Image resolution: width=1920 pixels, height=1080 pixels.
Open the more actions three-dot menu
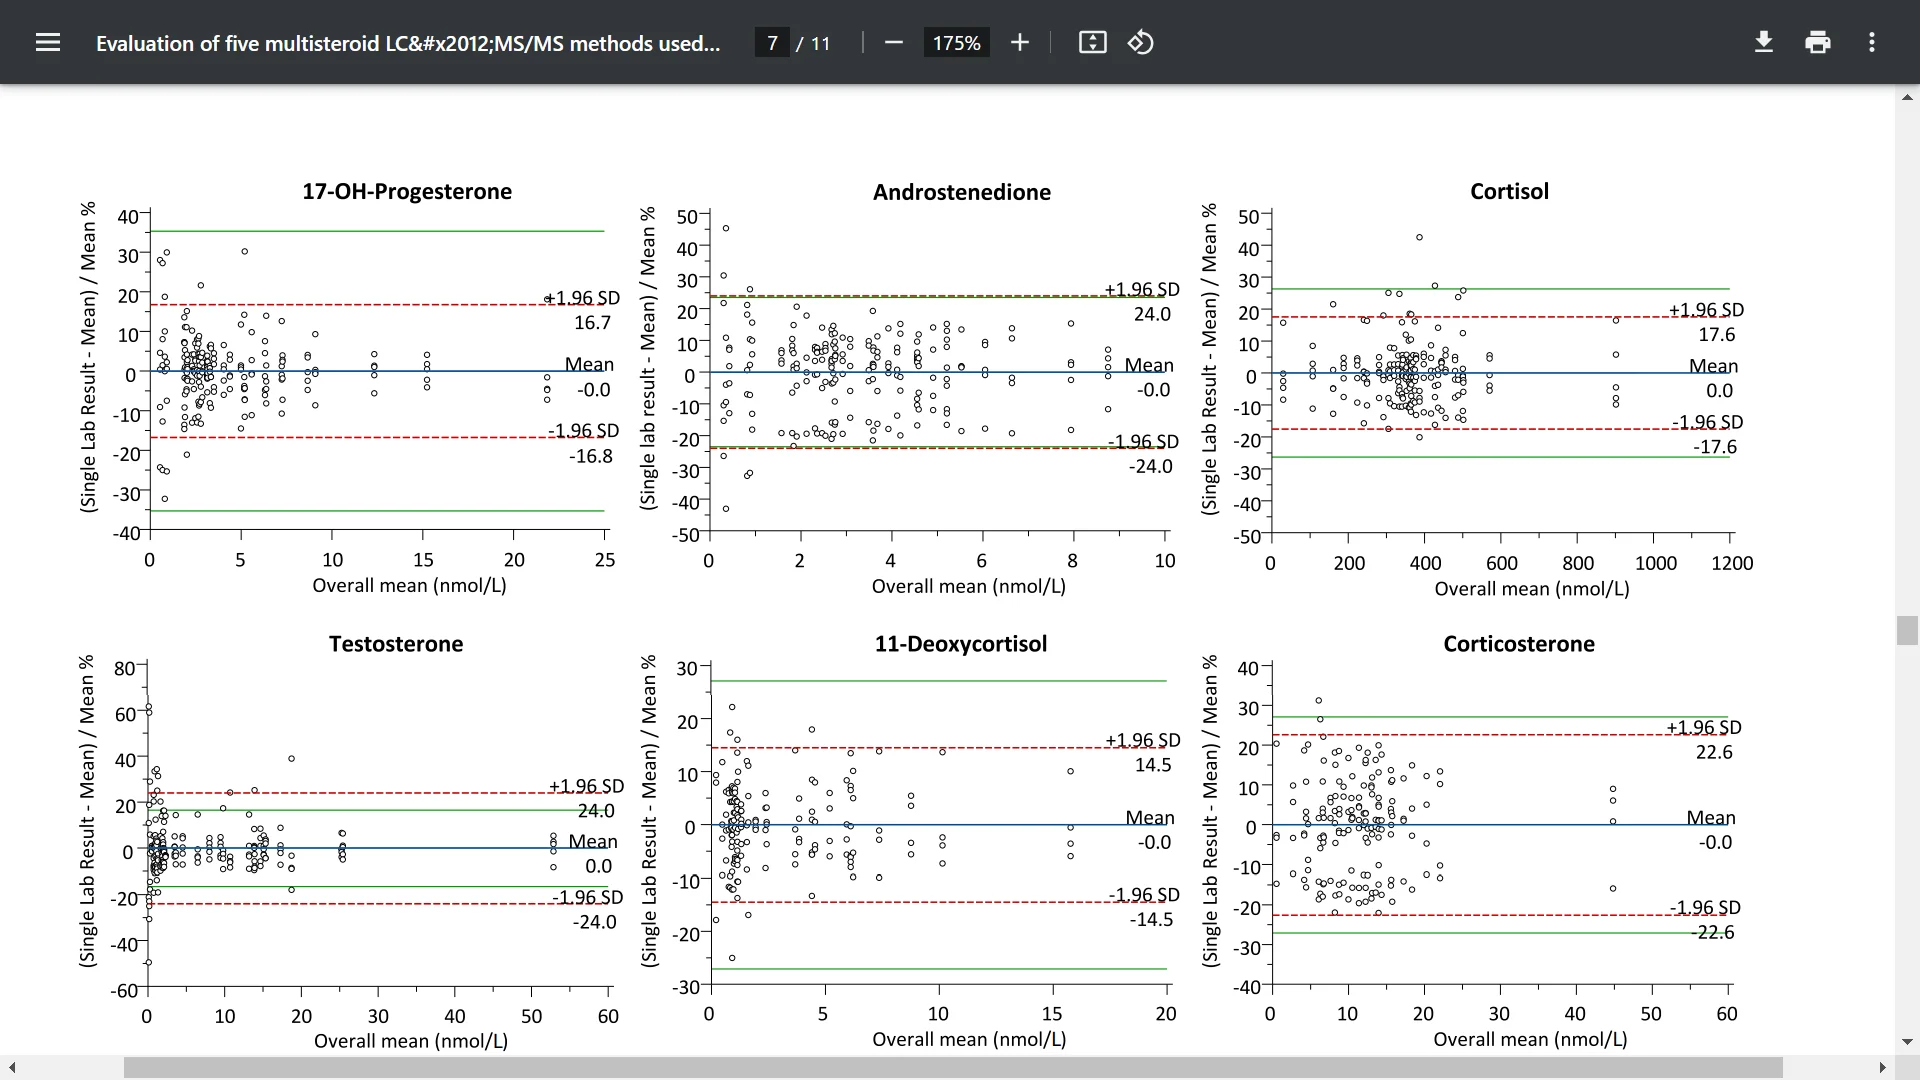(1872, 42)
